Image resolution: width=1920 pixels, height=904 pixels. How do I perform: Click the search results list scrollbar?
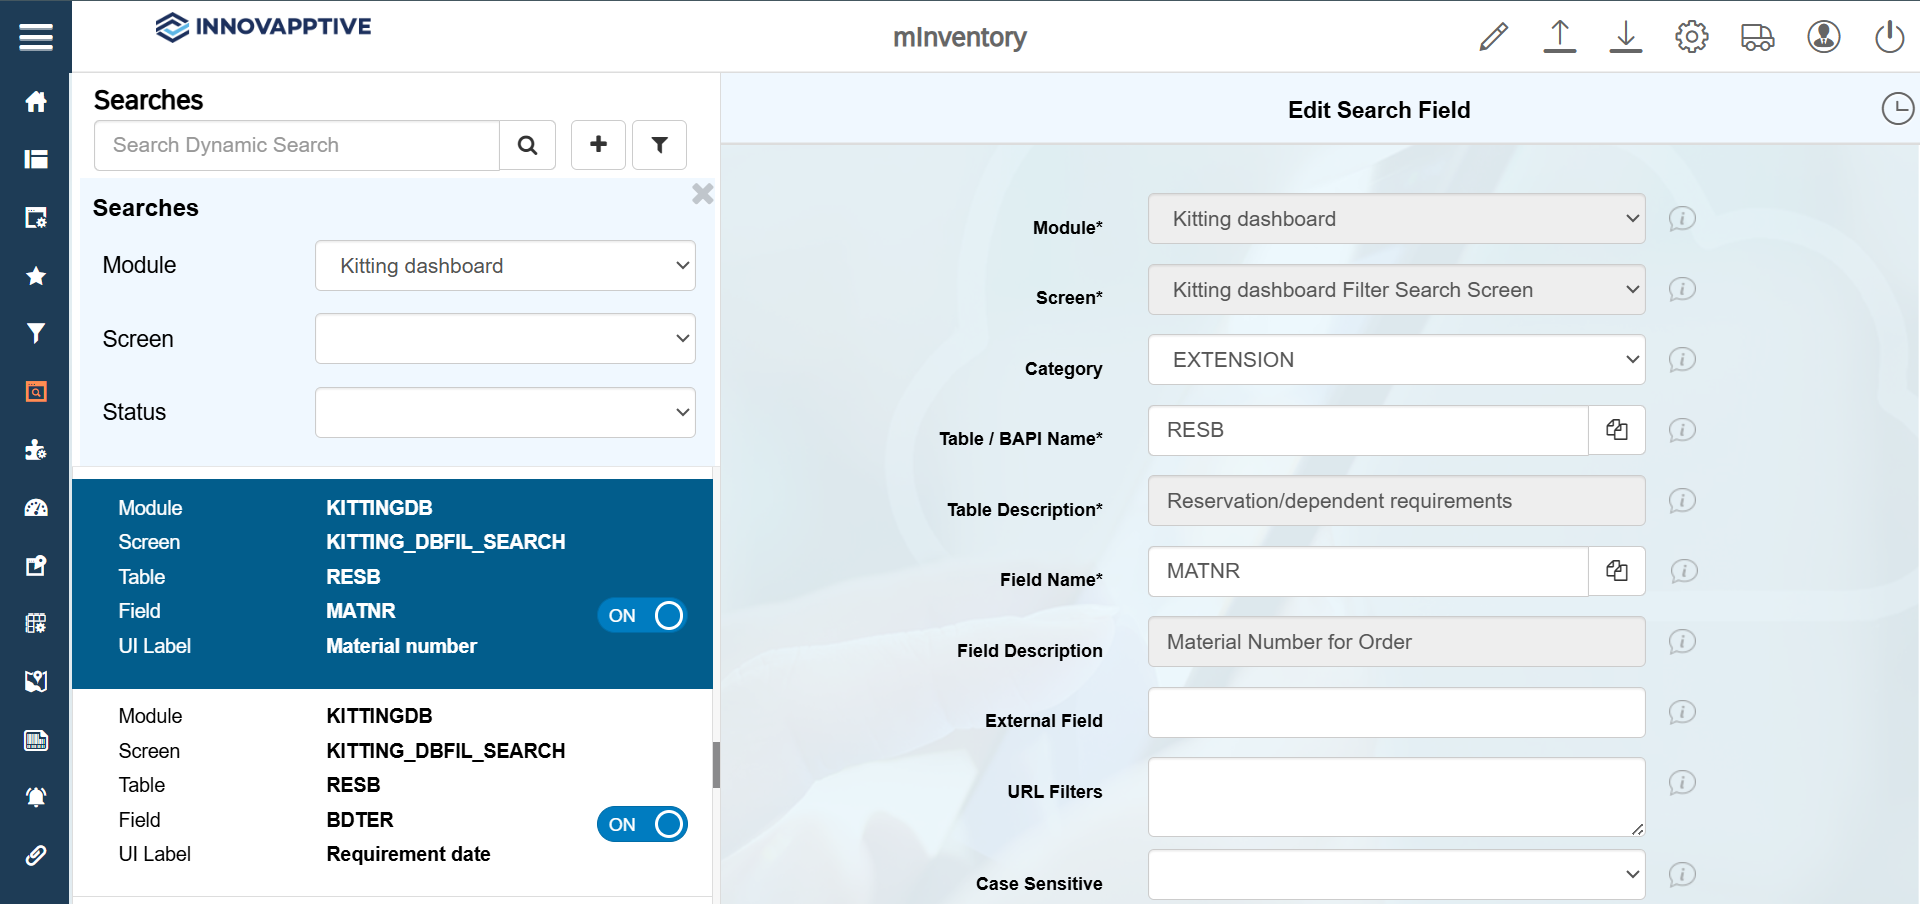(716, 765)
